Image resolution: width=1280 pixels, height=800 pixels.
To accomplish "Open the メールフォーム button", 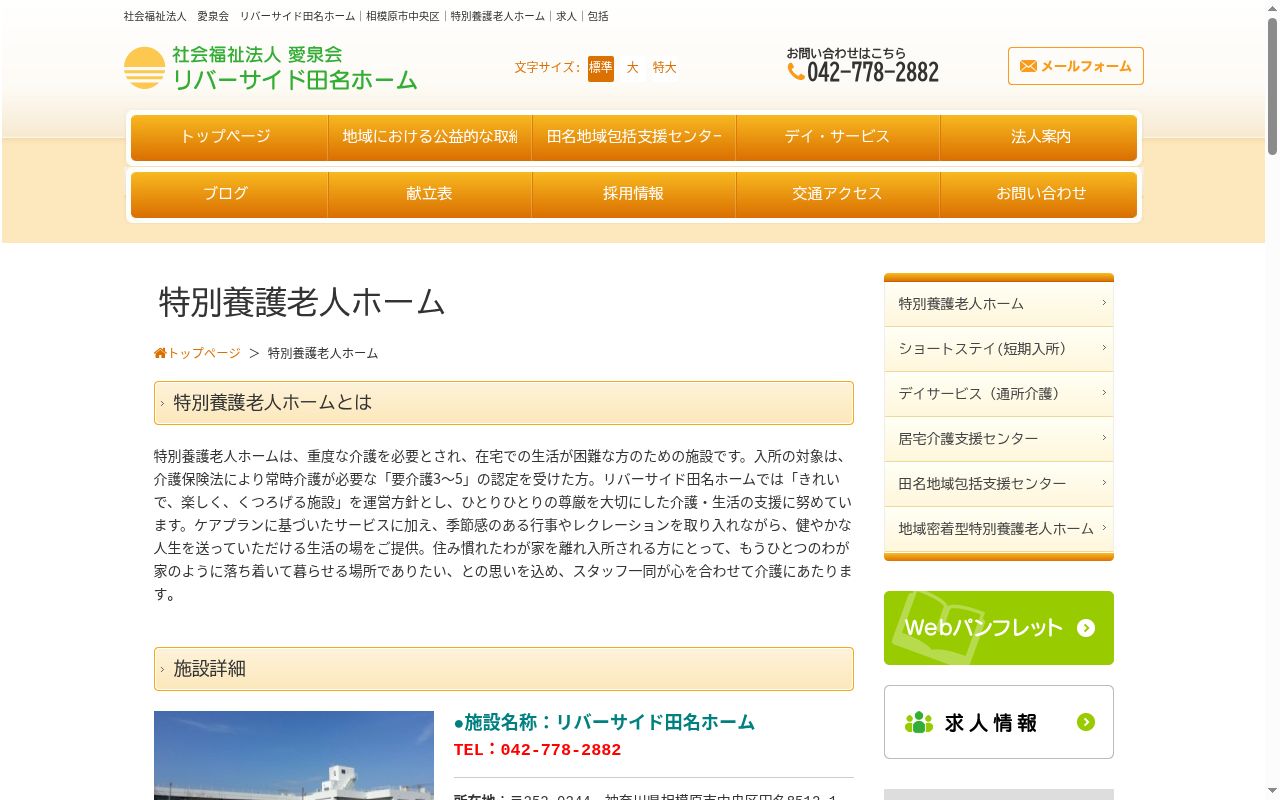I will click(x=1076, y=66).
